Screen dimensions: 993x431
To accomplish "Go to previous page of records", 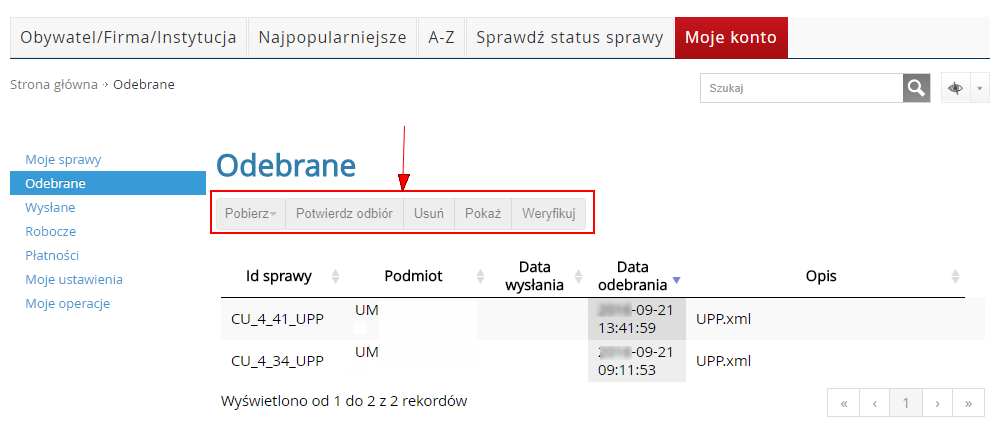I will click(x=875, y=403).
